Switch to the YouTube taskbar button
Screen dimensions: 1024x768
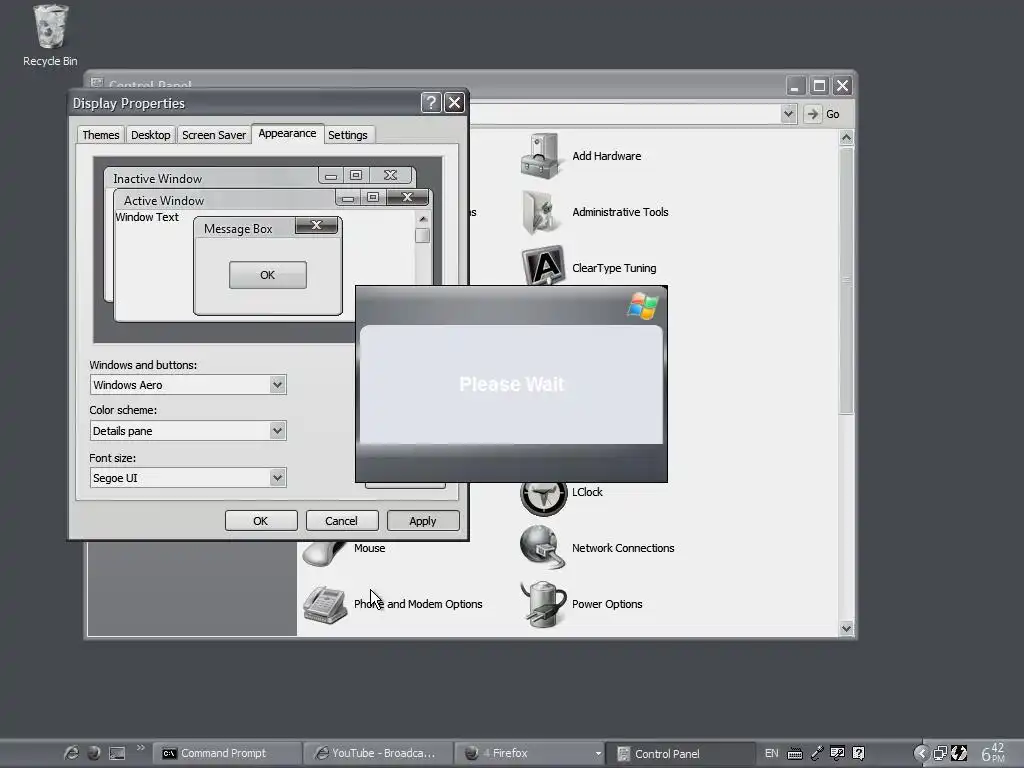click(x=377, y=753)
